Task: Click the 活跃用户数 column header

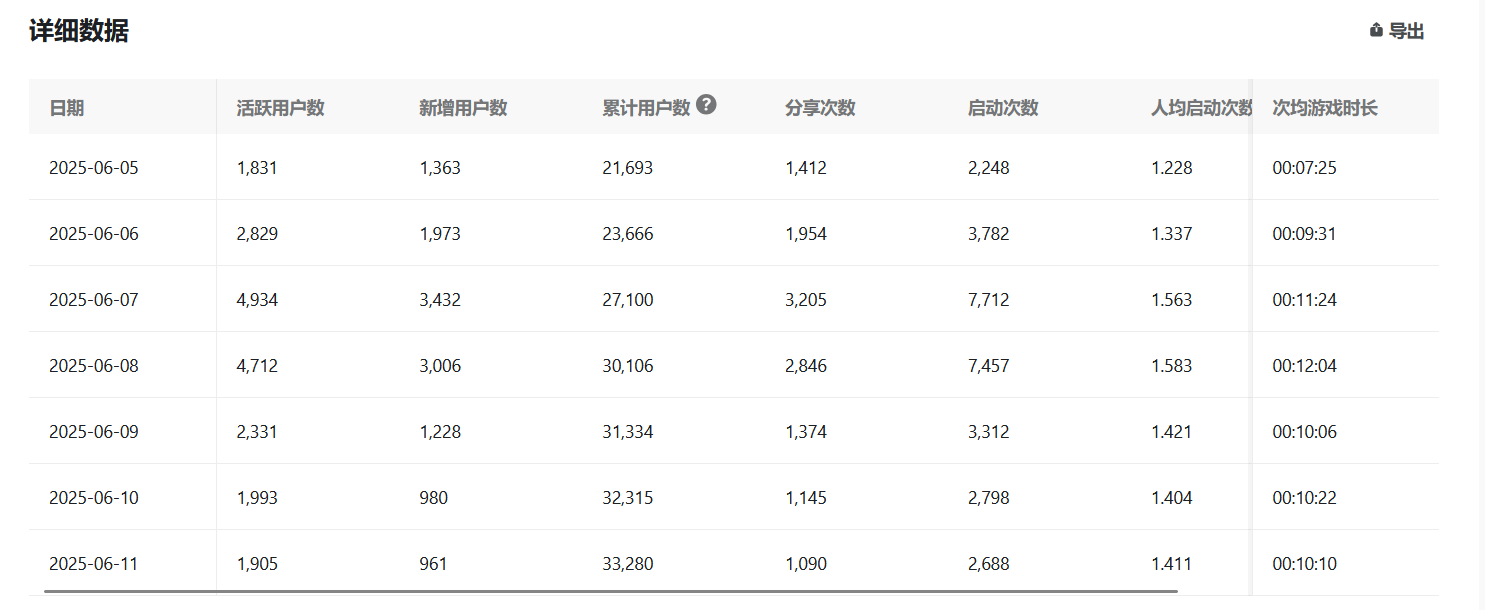Action: click(280, 108)
